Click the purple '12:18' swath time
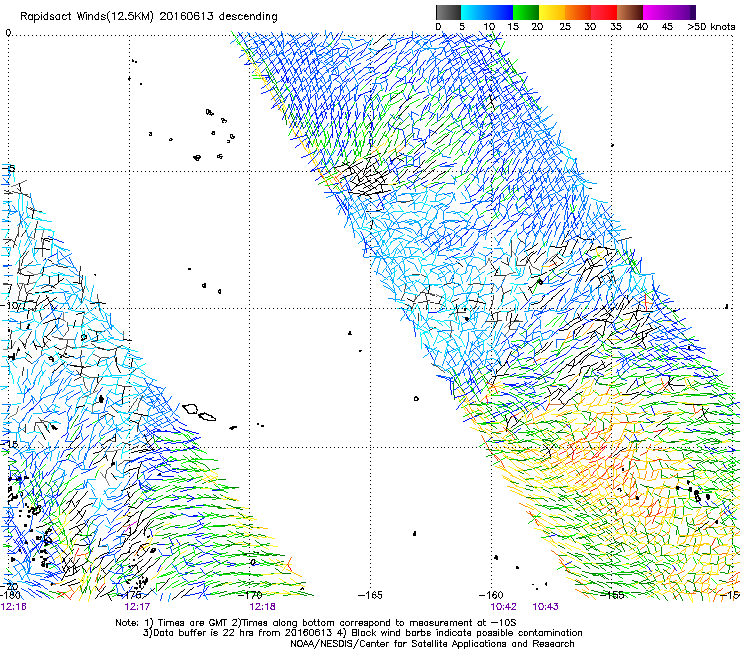The height and width of the screenshot is (650, 740). tap(262, 607)
